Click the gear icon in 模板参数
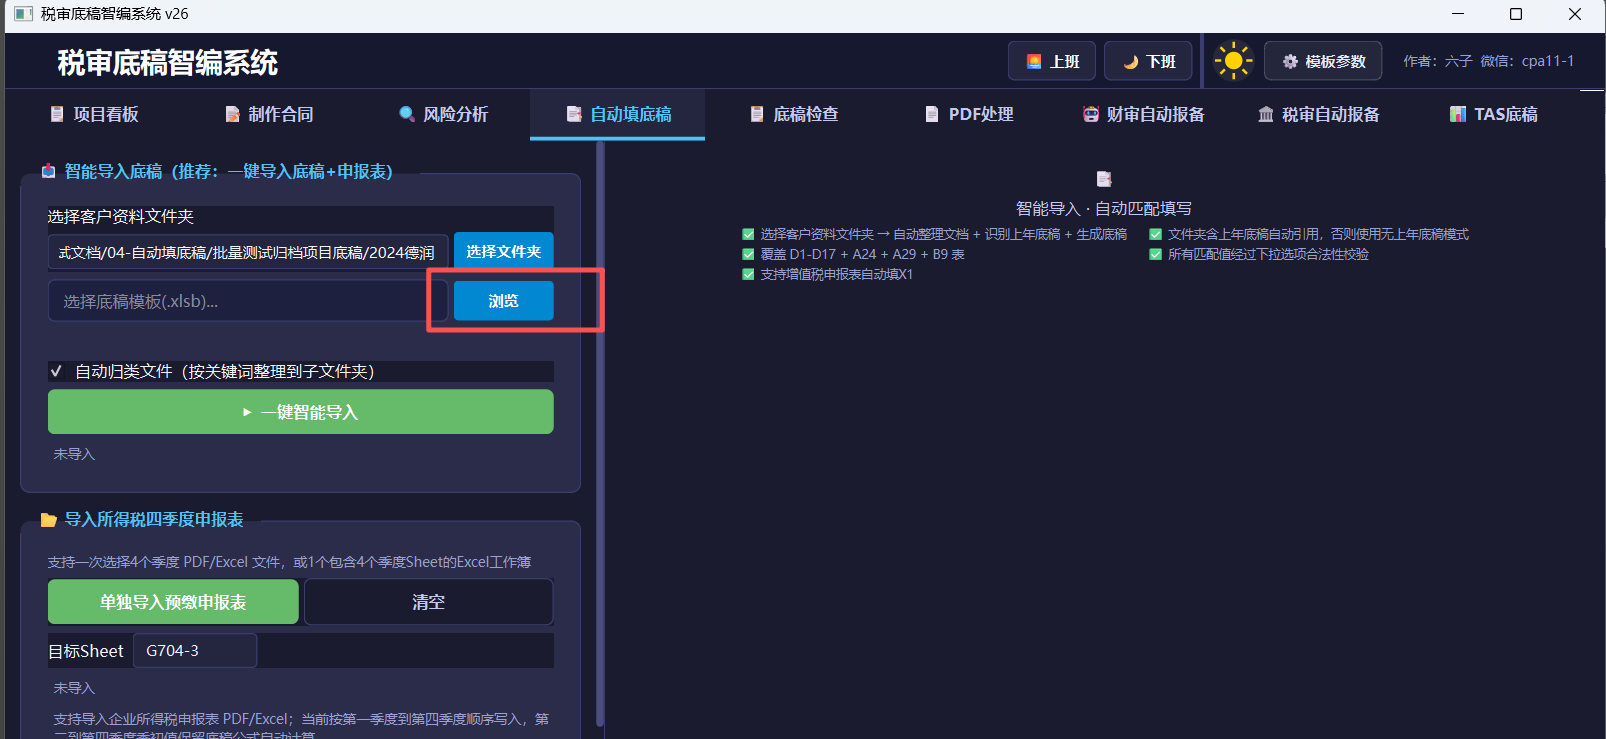This screenshot has width=1606, height=739. pyautogui.click(x=1290, y=62)
